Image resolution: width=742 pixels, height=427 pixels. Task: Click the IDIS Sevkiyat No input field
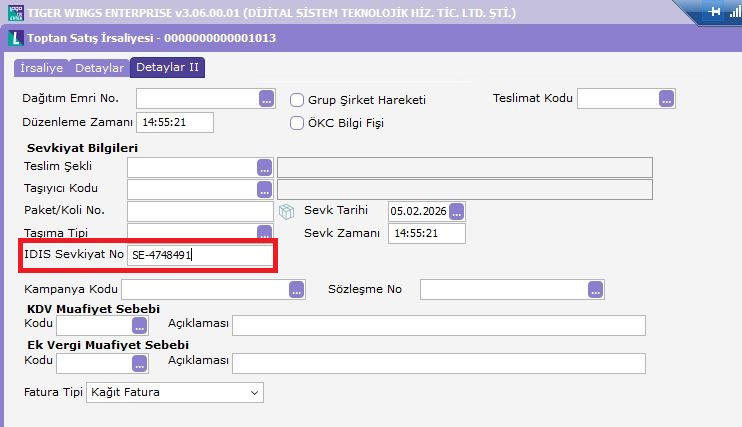pyautogui.click(x=200, y=255)
